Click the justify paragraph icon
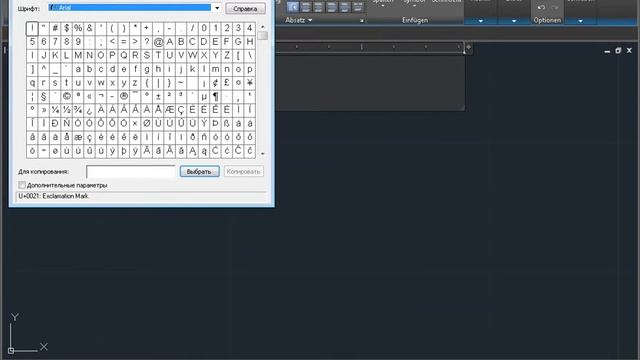The width and height of the screenshot is (640, 360). click(345, 7)
